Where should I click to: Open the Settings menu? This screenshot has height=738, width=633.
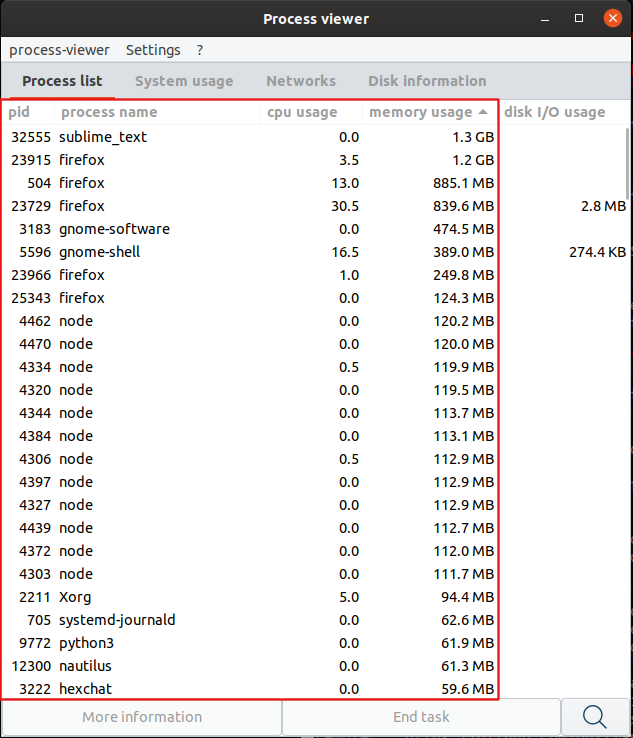pos(153,50)
